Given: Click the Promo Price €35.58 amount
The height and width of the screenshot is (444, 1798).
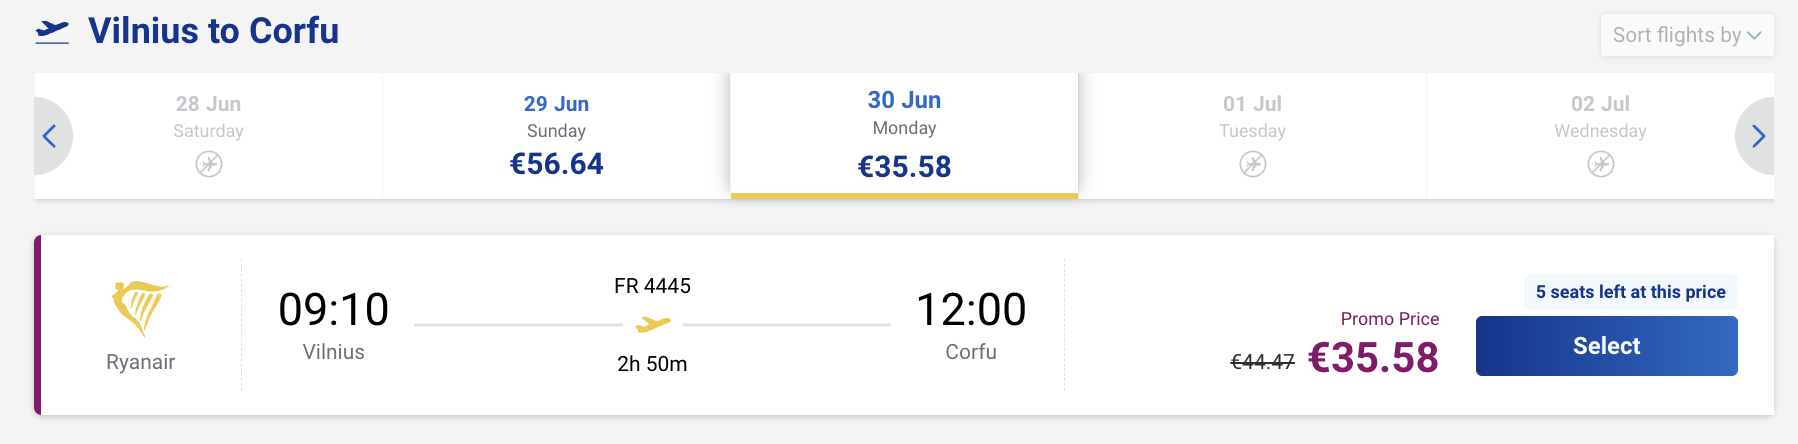Looking at the screenshot, I should coord(1373,358).
